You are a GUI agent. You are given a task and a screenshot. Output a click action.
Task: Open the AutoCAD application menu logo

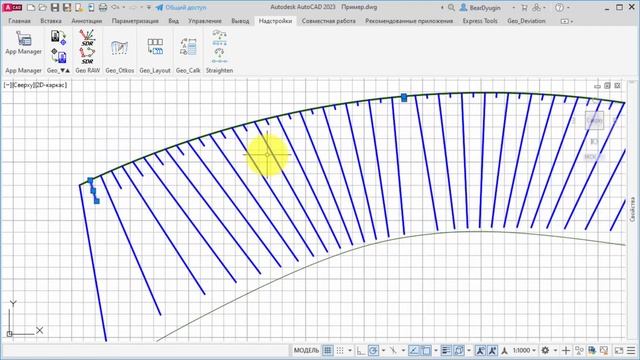(12, 7)
